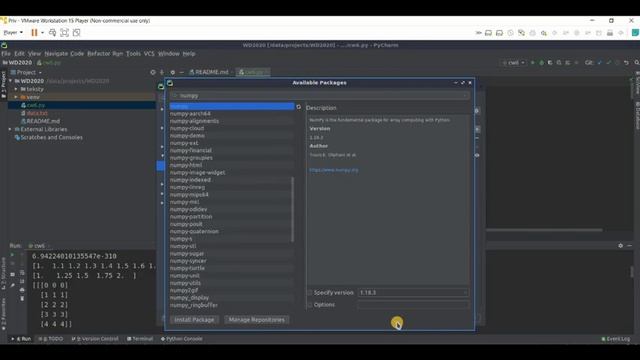Open the Refactor menu
The image size is (640, 360).
point(98,53)
